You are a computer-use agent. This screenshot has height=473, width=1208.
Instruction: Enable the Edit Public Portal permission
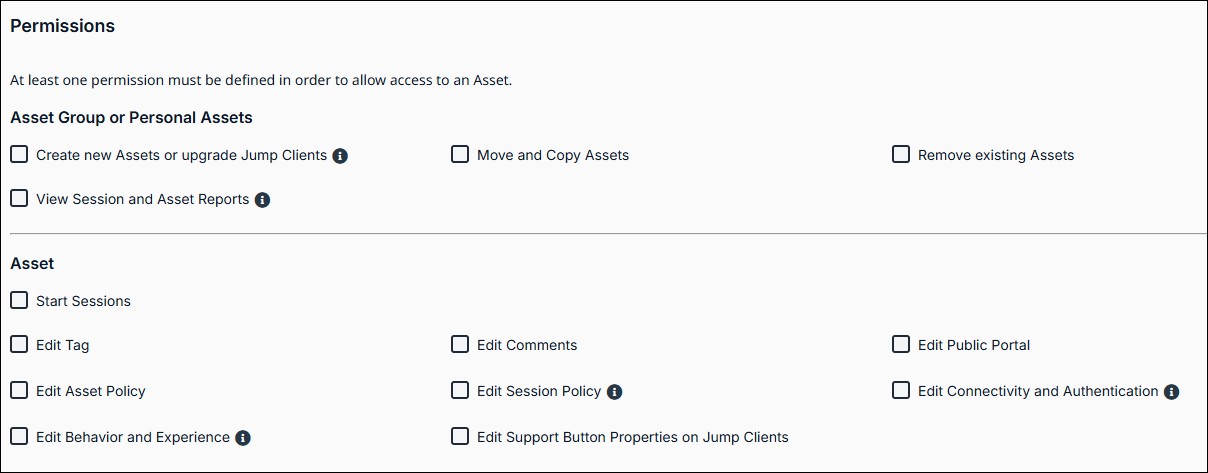pos(901,345)
